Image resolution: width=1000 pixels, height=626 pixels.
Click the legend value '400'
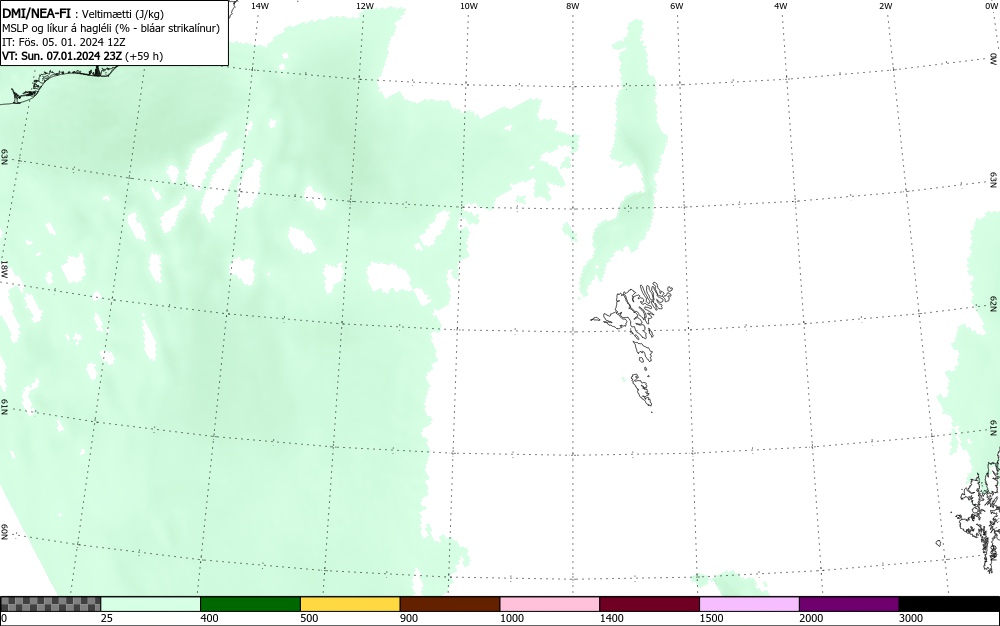[x=209, y=618]
